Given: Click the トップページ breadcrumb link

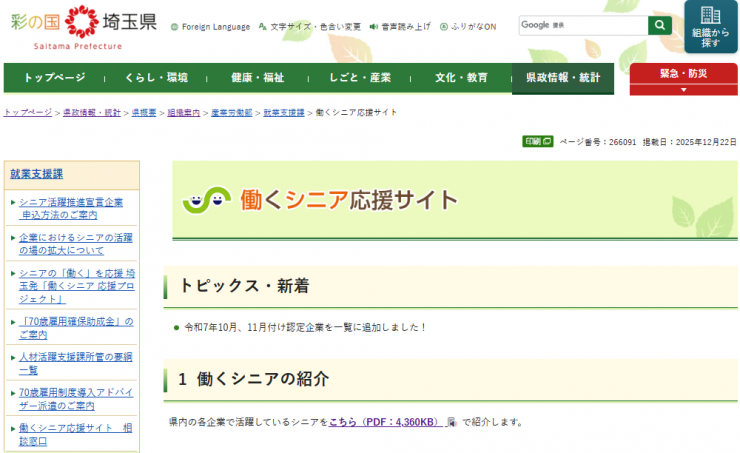Looking at the screenshot, I should point(28,113).
